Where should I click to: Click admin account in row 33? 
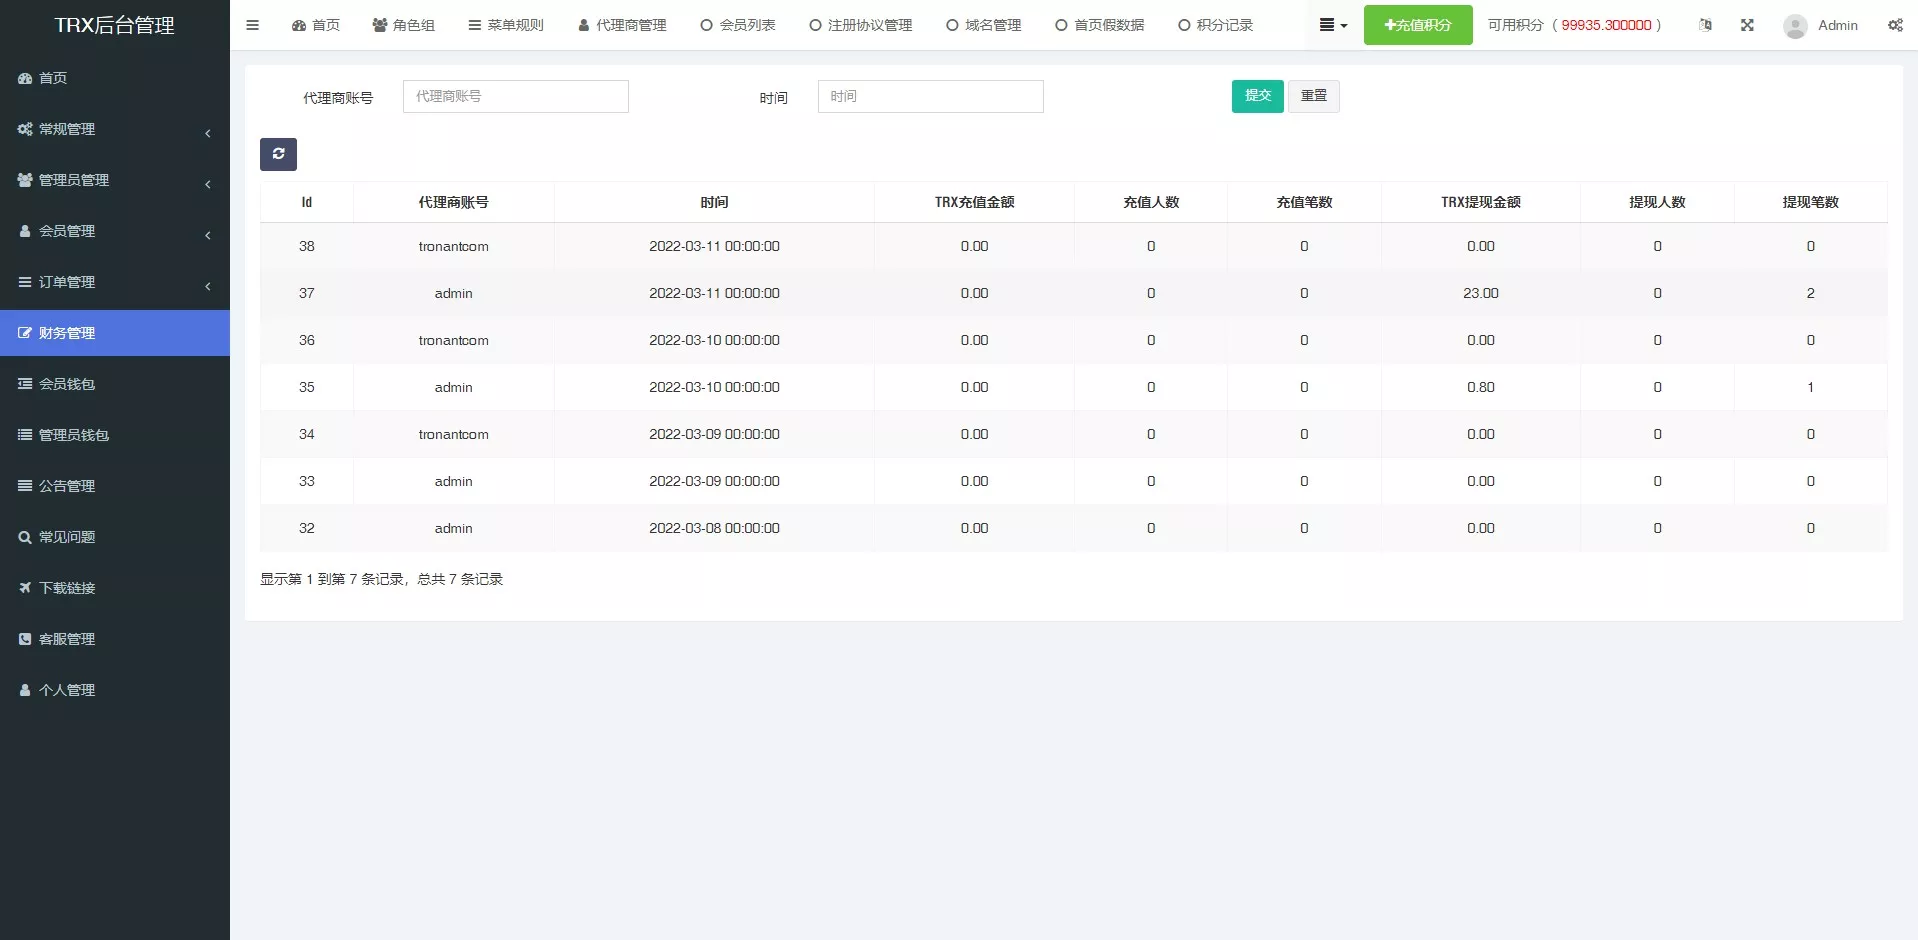(454, 481)
